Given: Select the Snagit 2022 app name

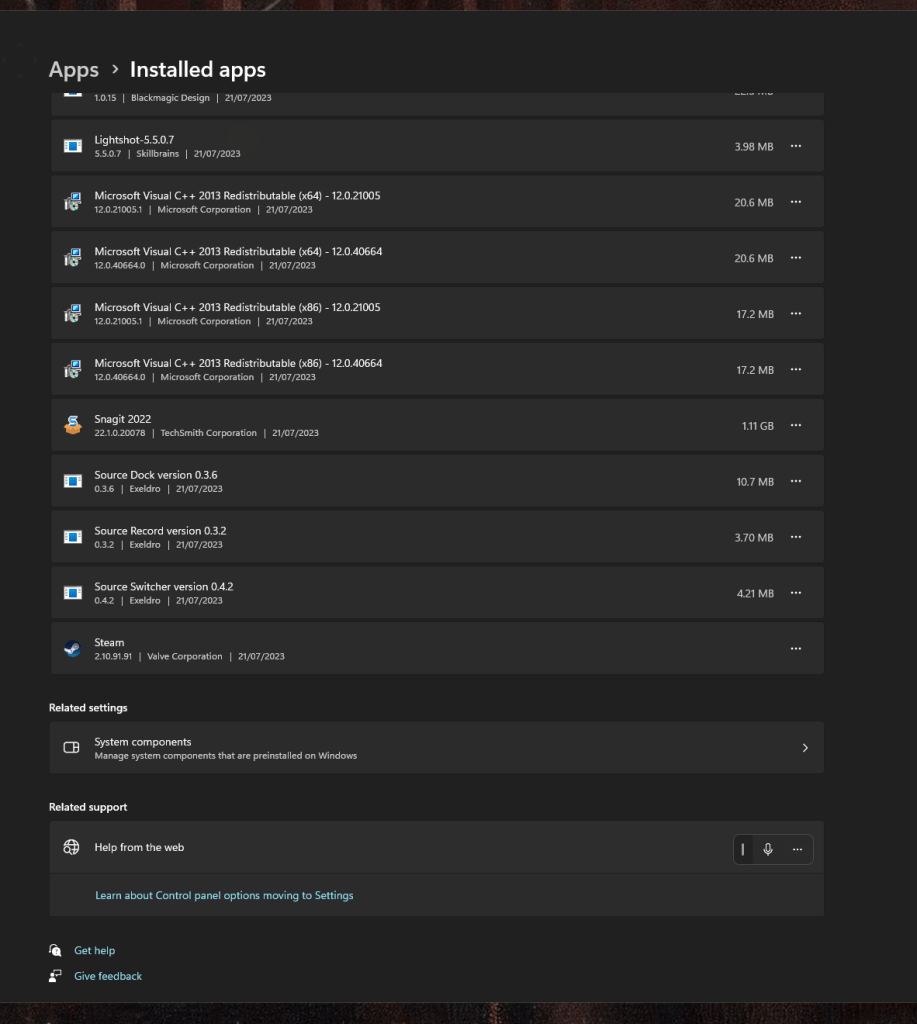Looking at the screenshot, I should coord(123,419).
